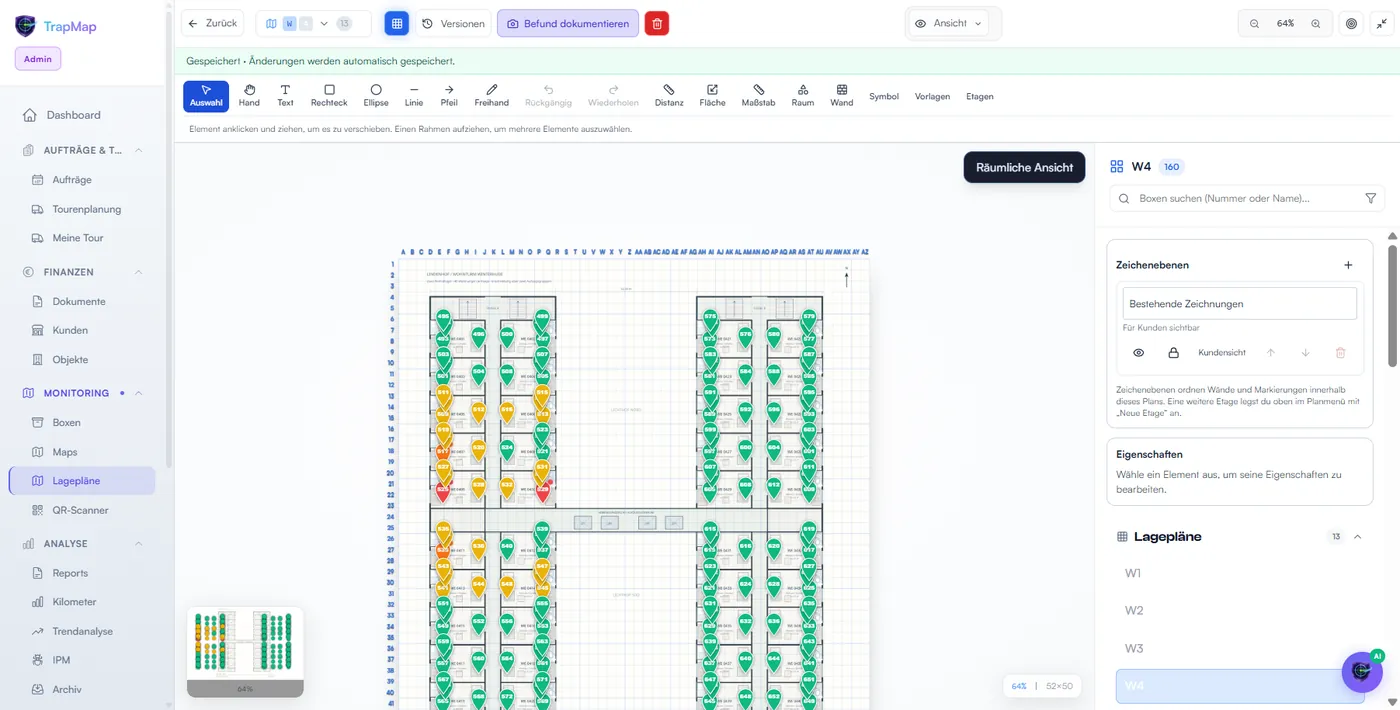Select the Raum tool

[803, 96]
